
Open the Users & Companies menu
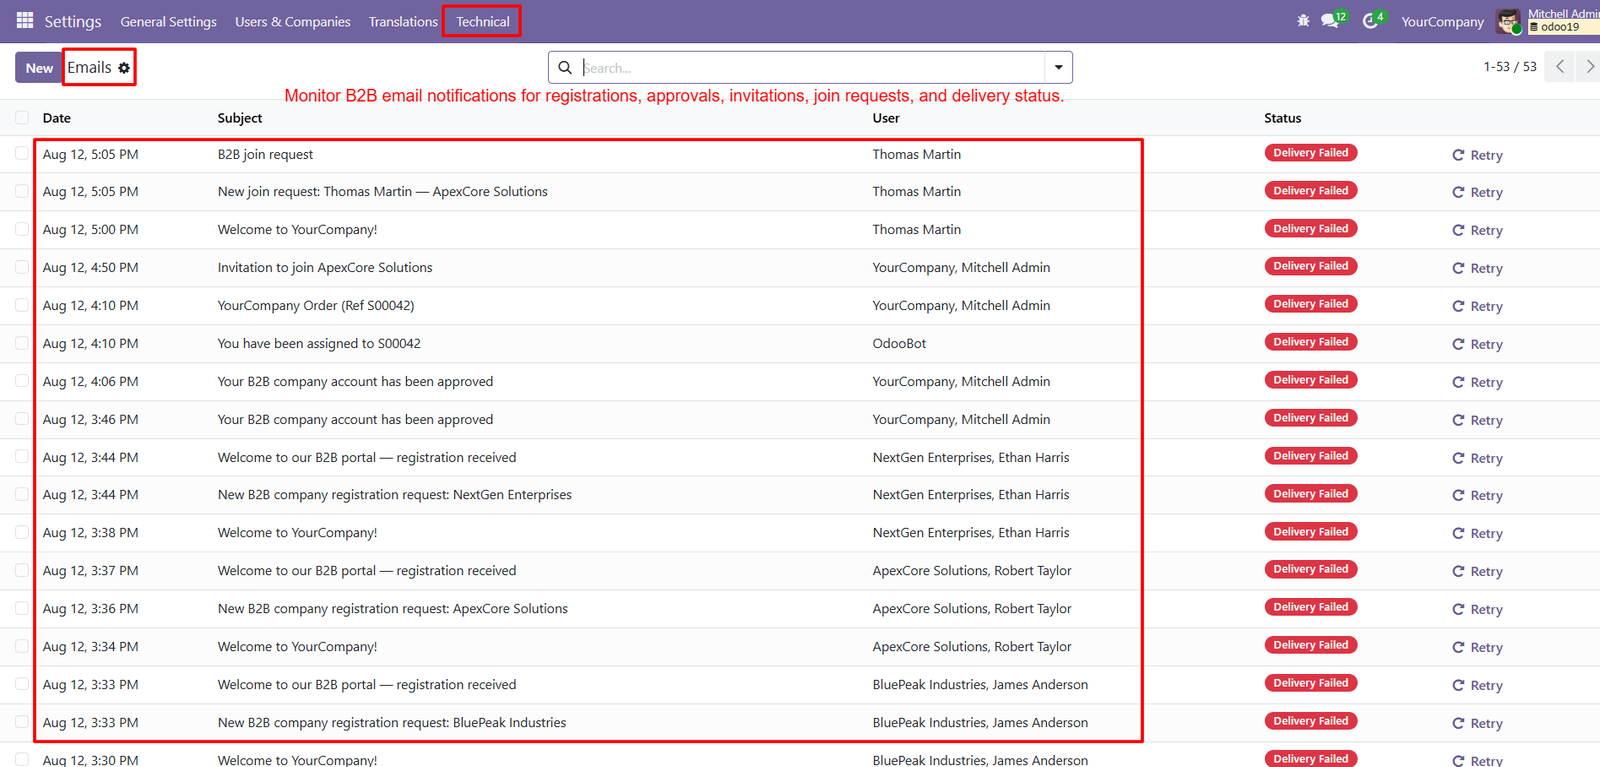click(x=293, y=21)
